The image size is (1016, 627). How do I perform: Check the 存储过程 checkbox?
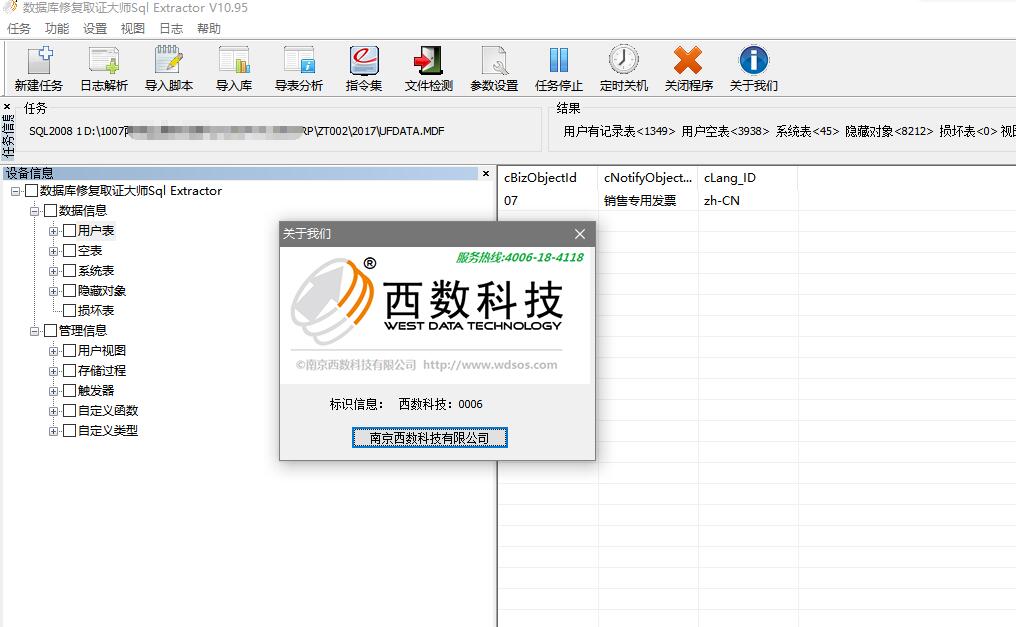tap(69, 371)
